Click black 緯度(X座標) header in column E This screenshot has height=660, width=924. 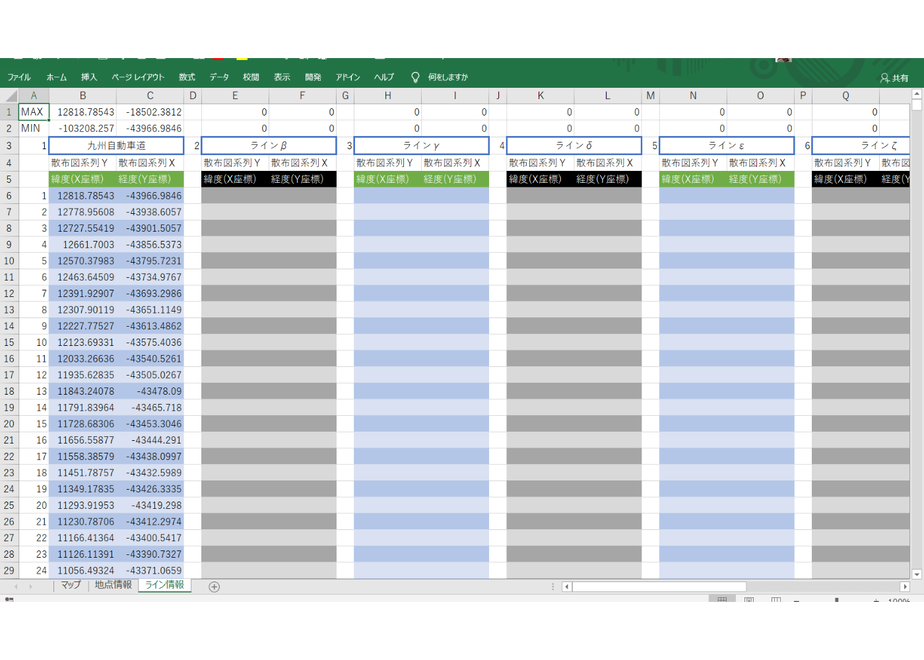pos(235,179)
